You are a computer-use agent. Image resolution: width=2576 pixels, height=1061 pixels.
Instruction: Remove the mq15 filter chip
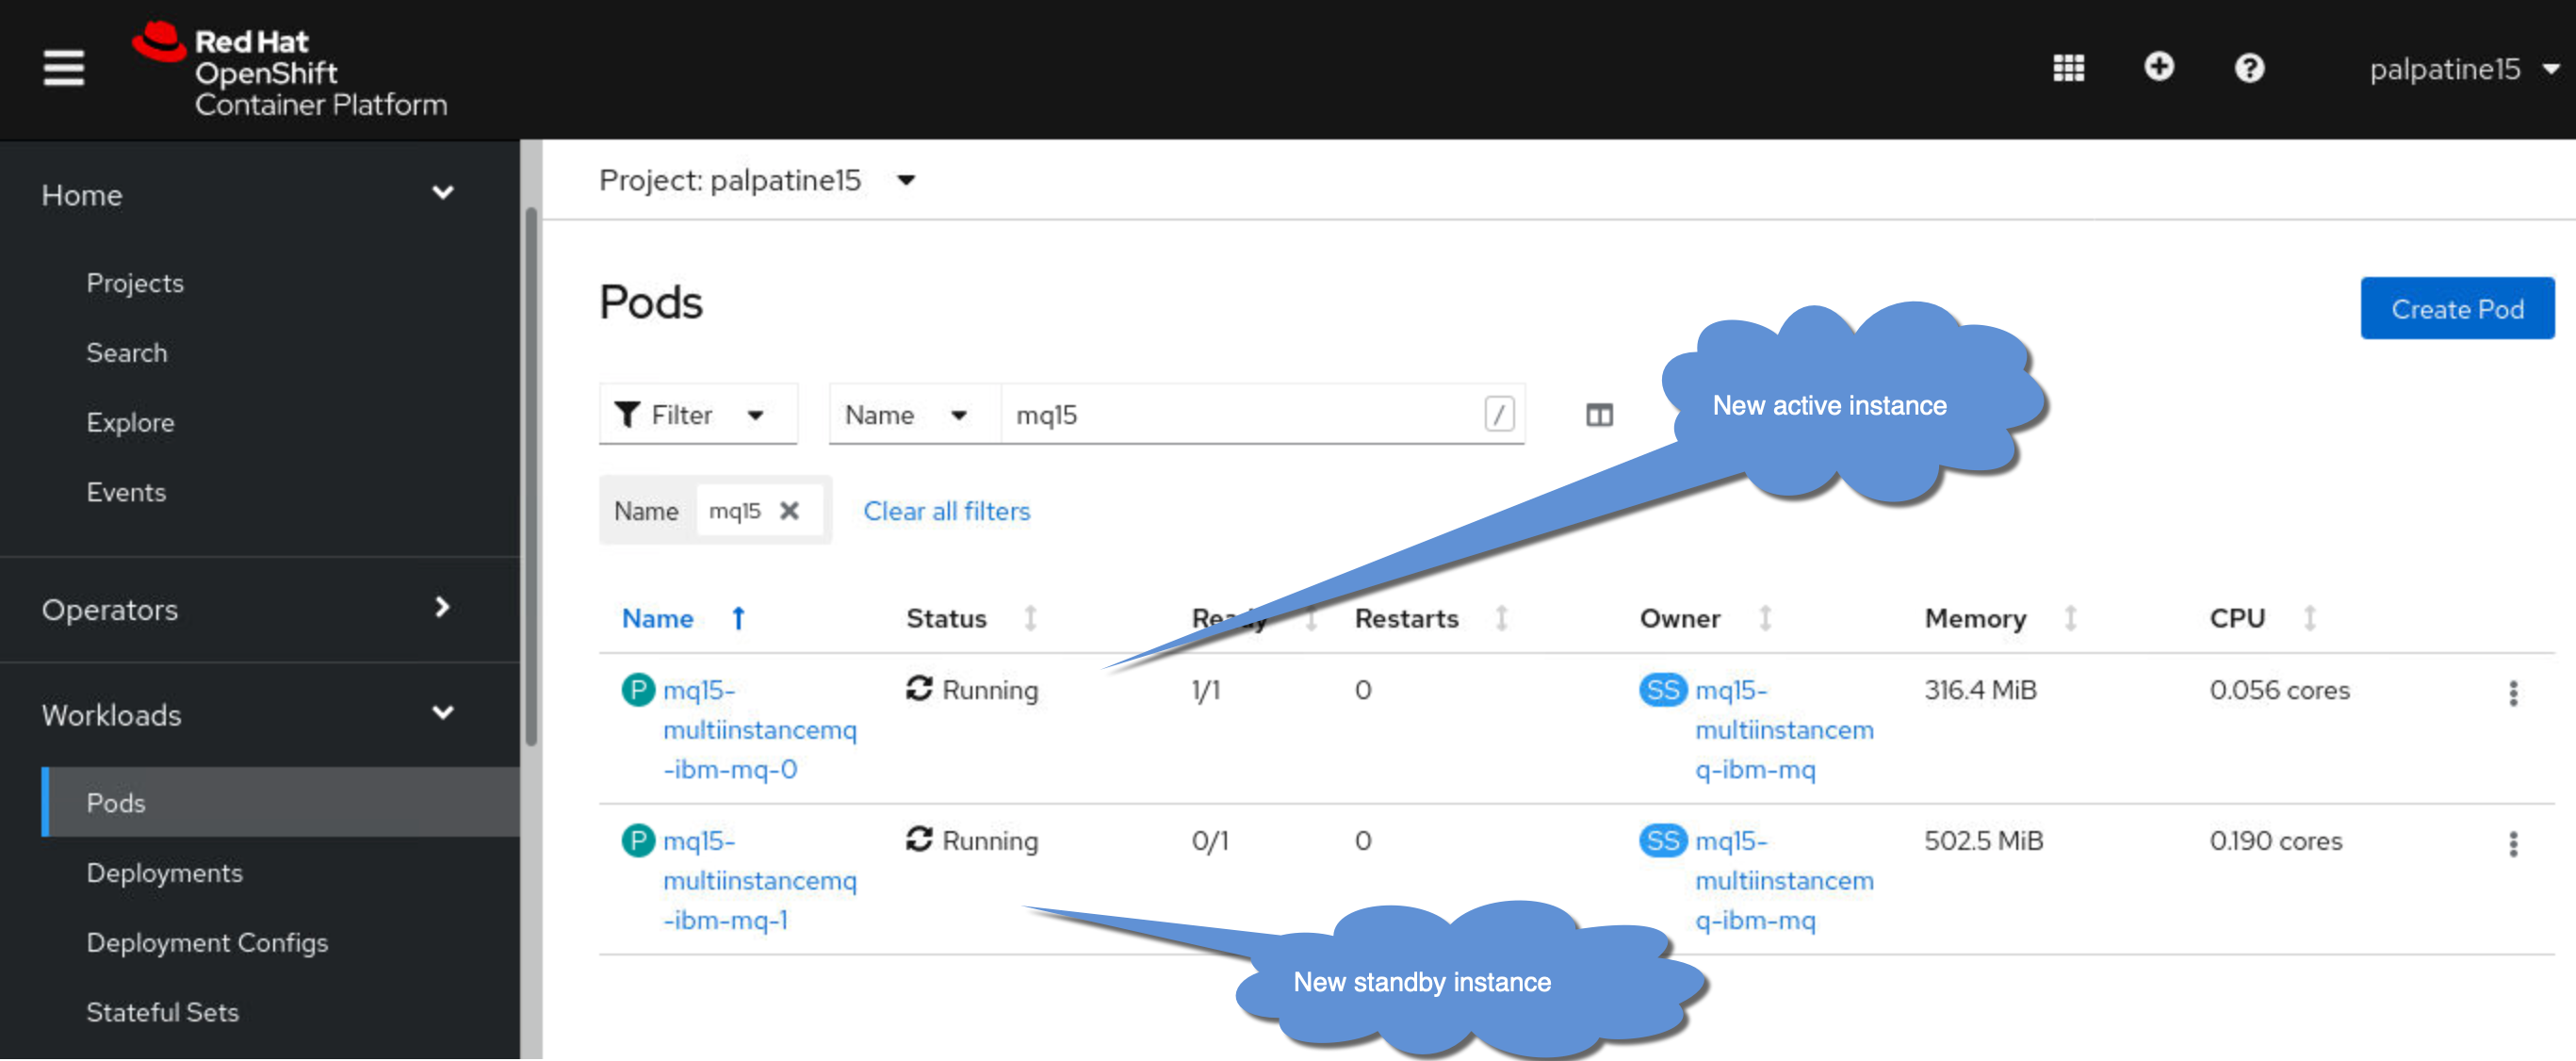click(789, 511)
